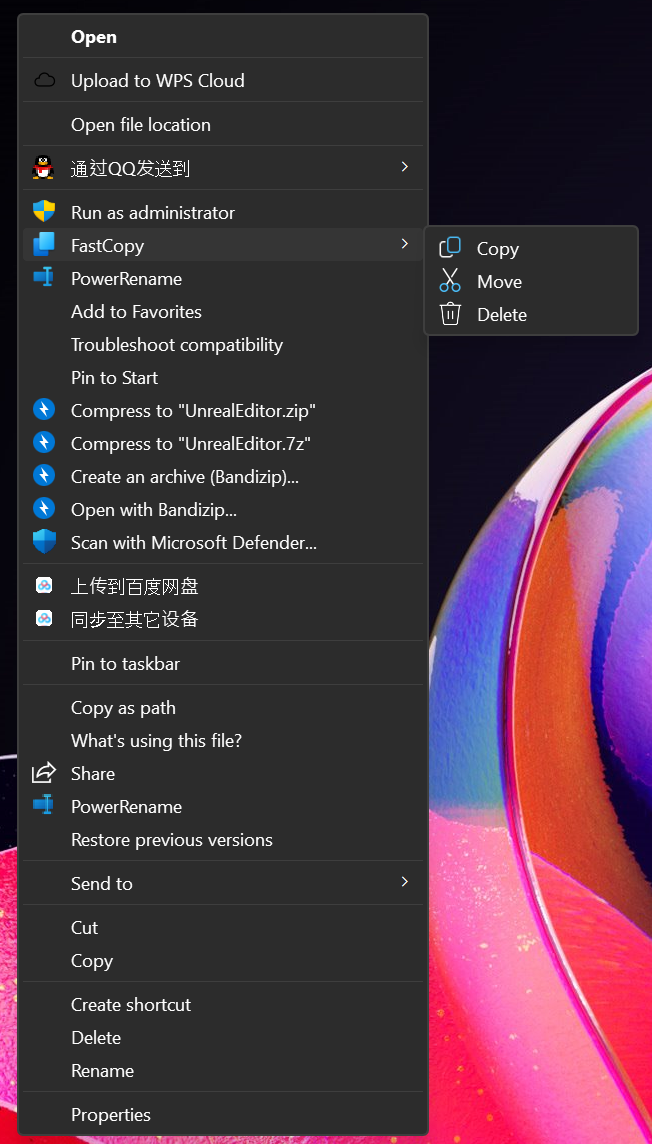Click the Bandizip icon beside Open with Bandizip
This screenshot has height=1144, width=652.
44,509
